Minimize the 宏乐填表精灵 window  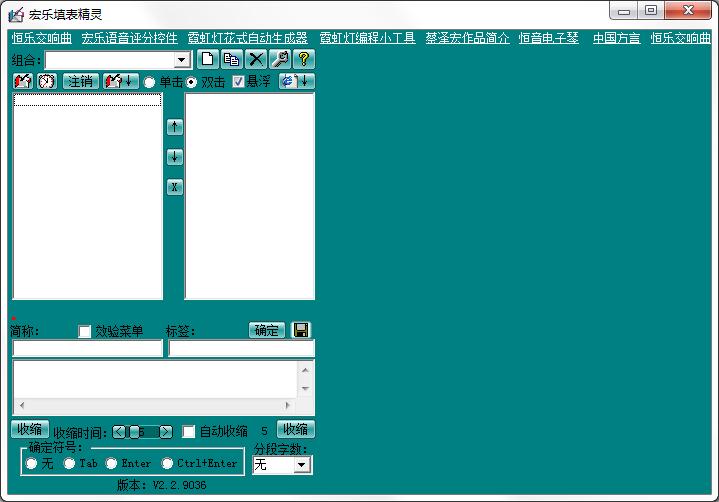[624, 11]
